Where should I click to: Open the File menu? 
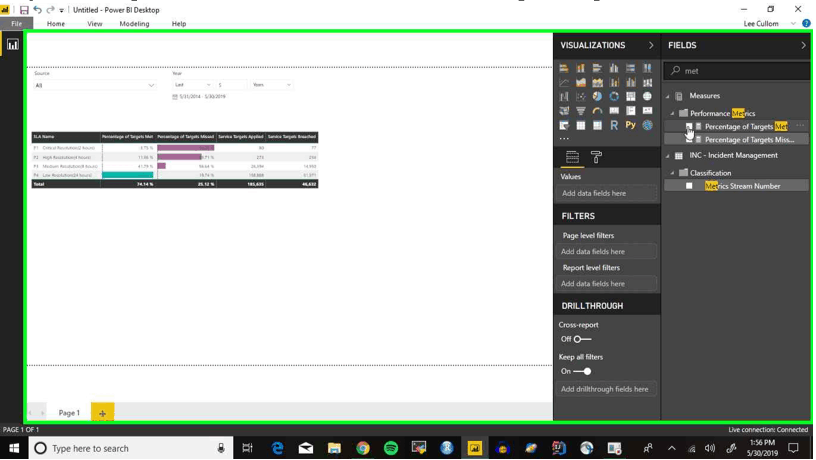[17, 23]
